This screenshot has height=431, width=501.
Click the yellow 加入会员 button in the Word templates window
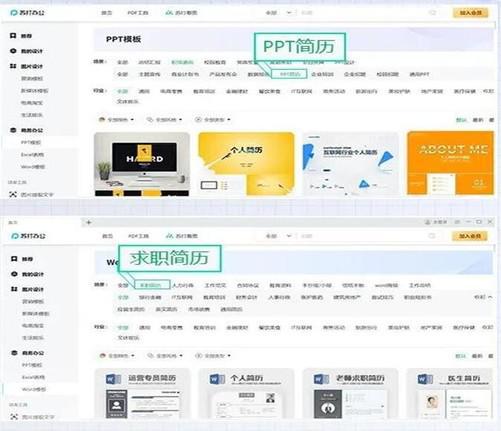(470, 236)
